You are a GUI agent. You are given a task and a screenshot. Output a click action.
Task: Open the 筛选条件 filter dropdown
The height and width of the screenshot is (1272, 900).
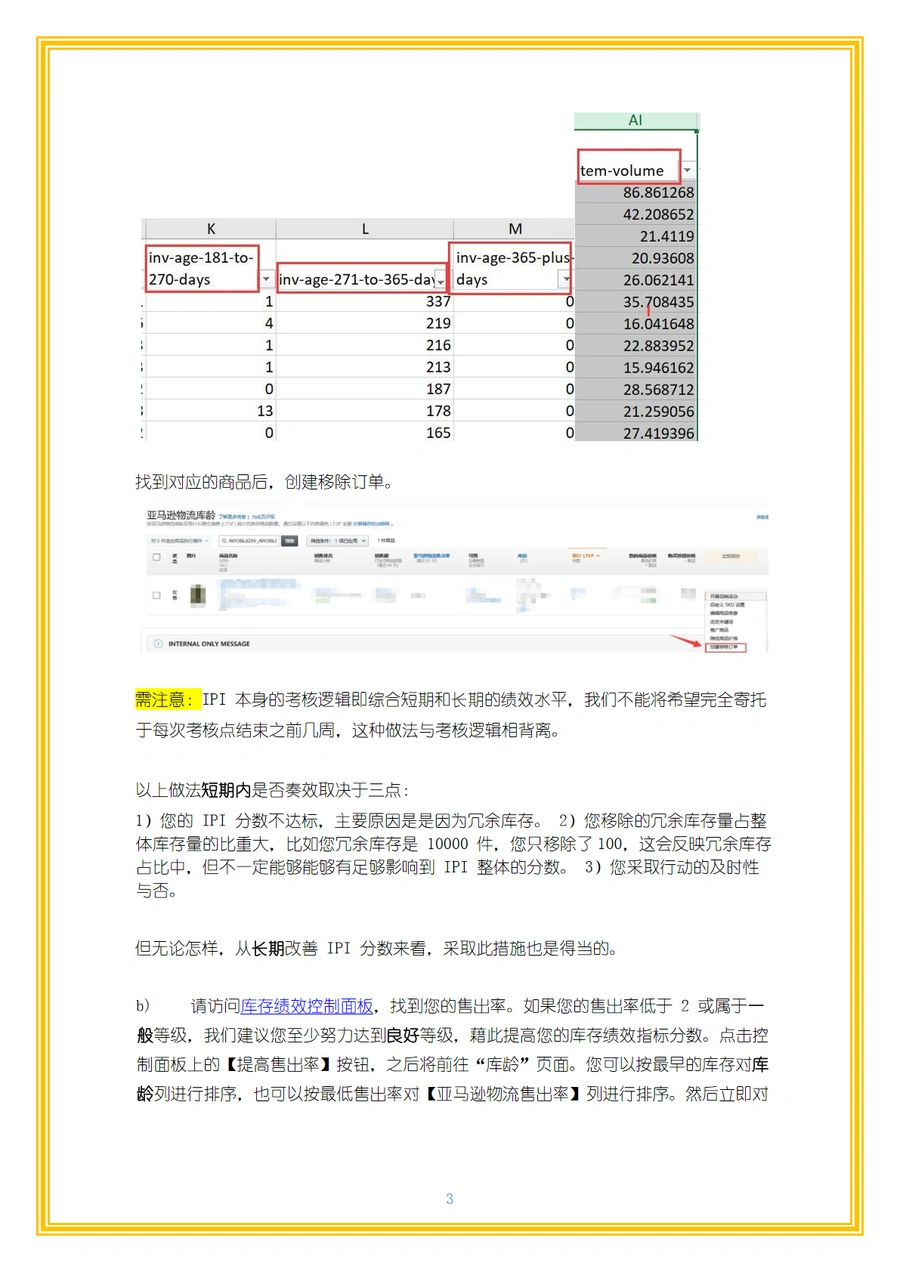click(335, 540)
